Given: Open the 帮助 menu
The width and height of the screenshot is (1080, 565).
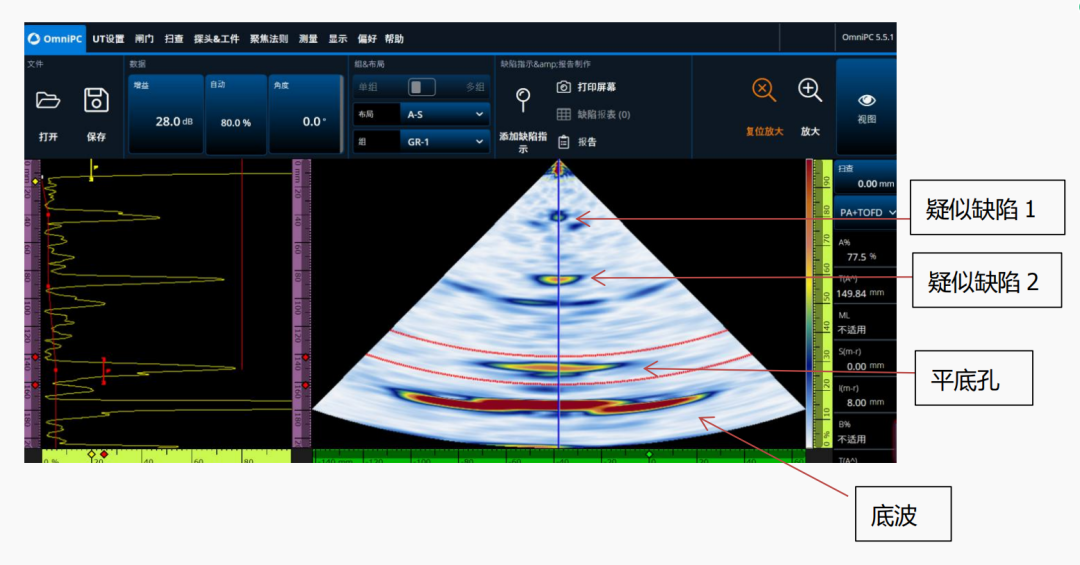Looking at the screenshot, I should [394, 39].
